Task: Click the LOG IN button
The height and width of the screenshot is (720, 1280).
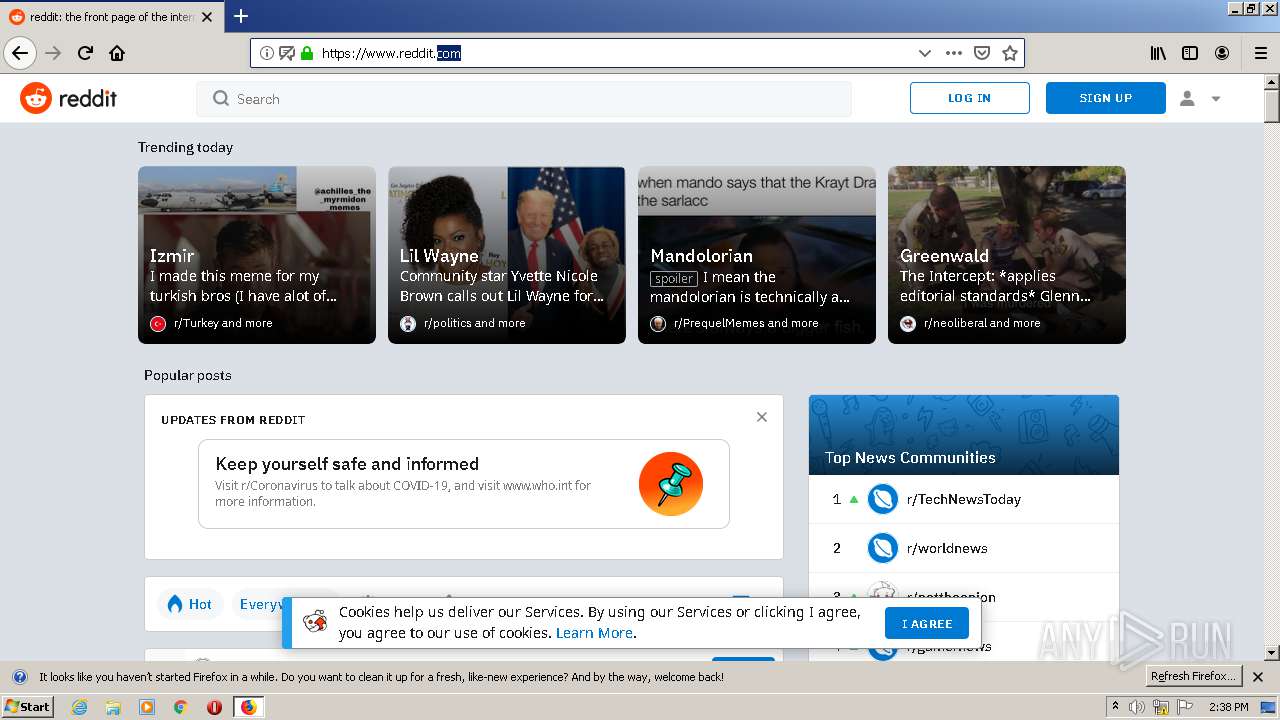Action: [x=969, y=98]
